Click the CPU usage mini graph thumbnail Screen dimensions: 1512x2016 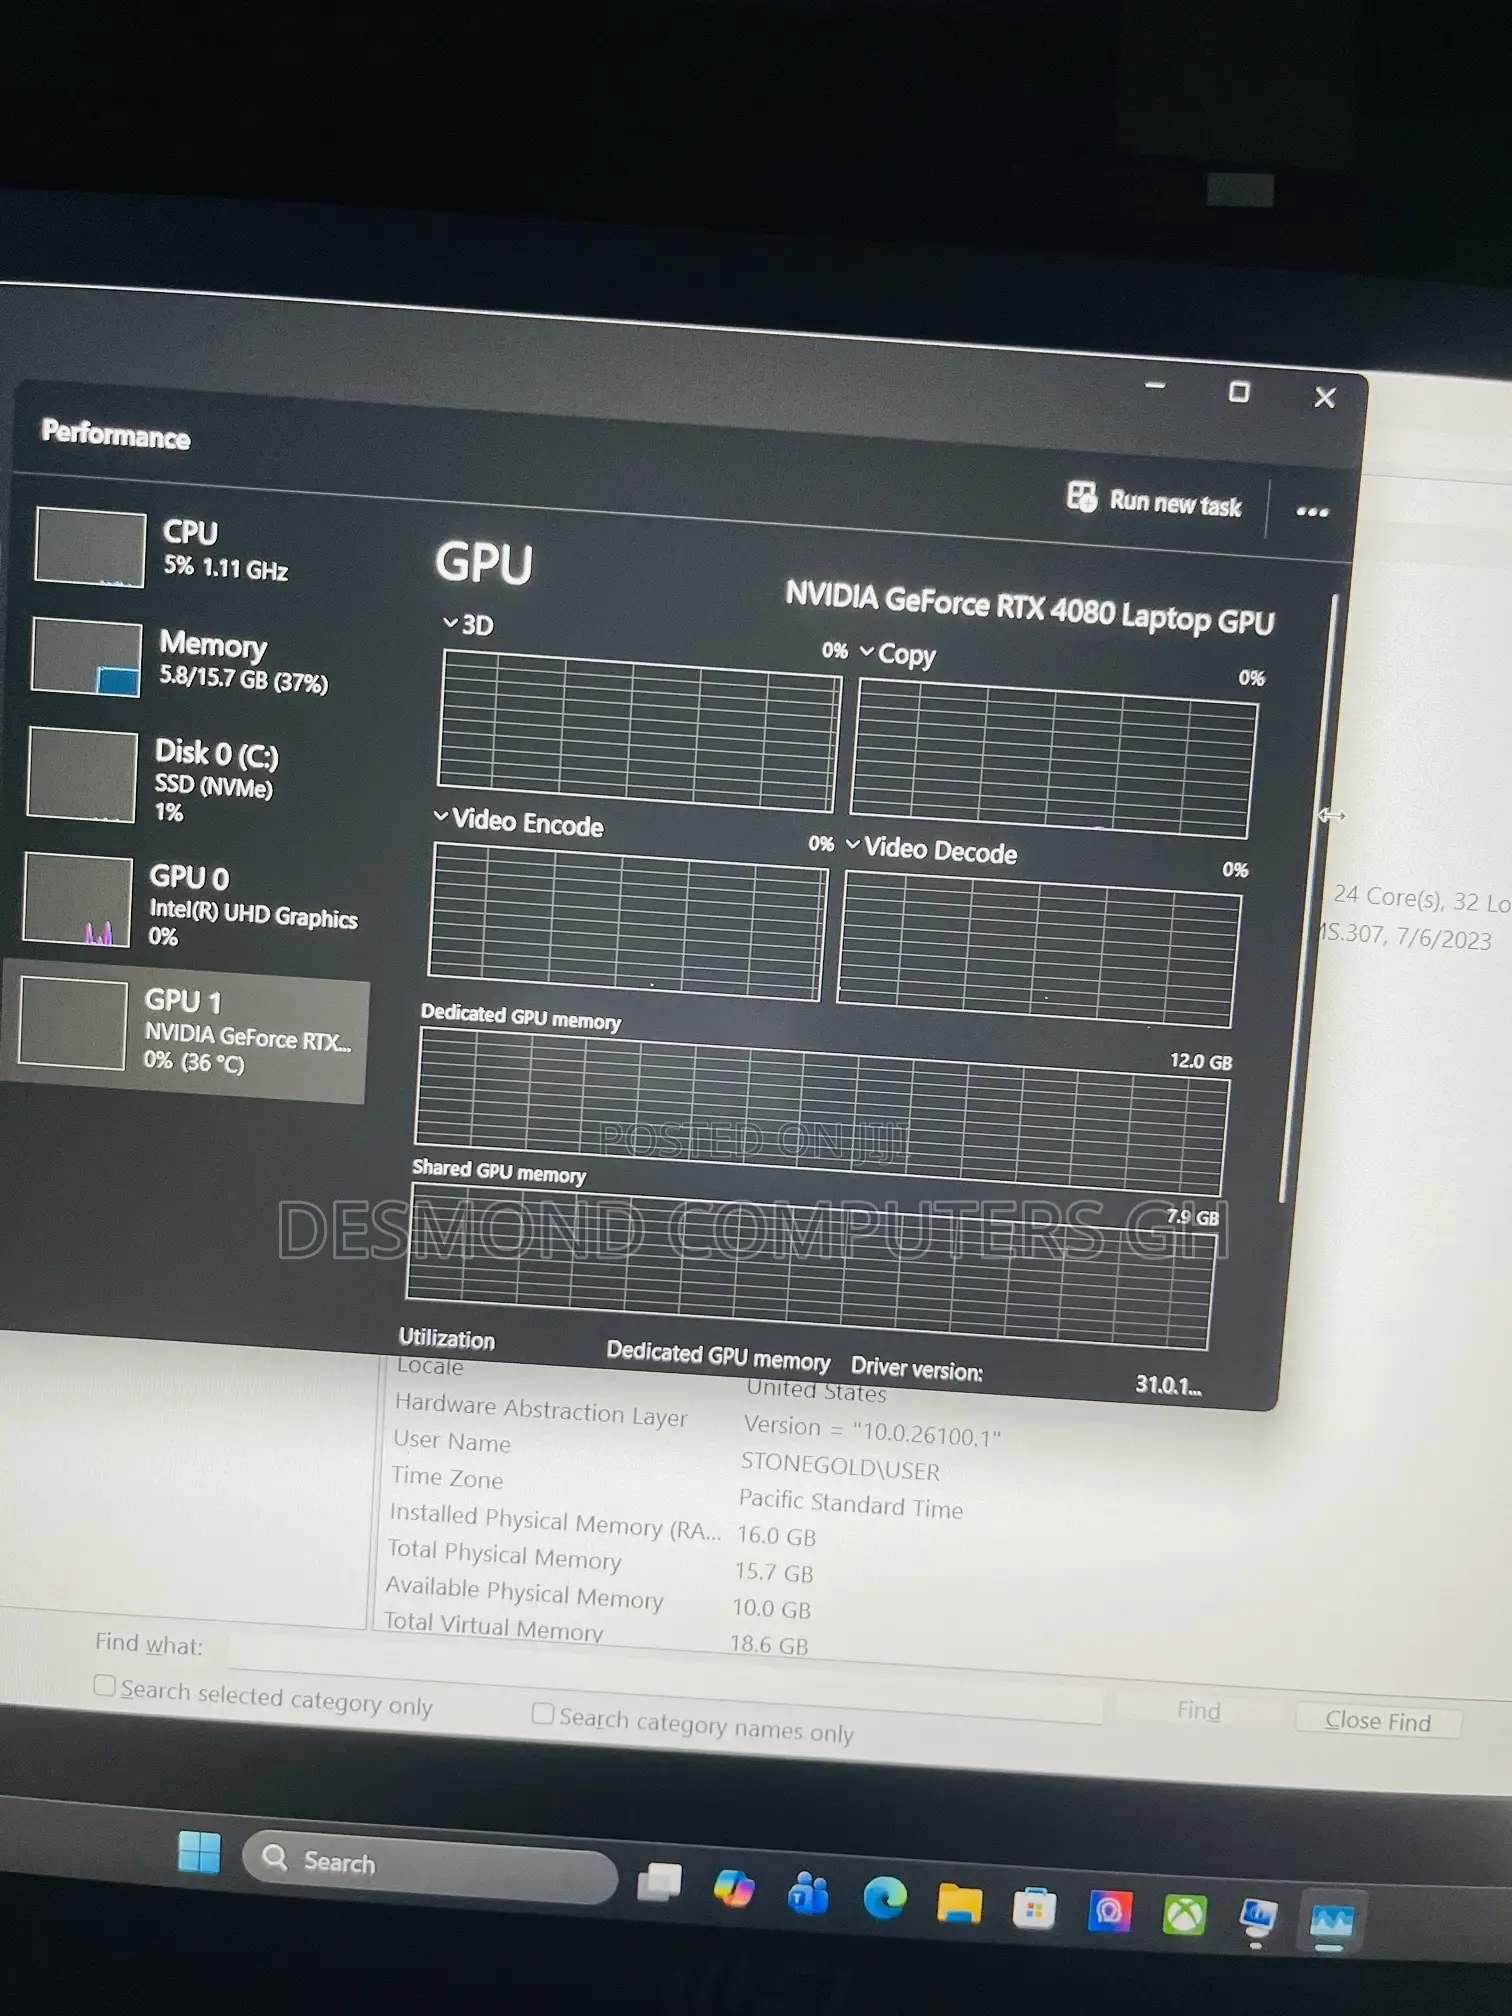click(x=90, y=548)
